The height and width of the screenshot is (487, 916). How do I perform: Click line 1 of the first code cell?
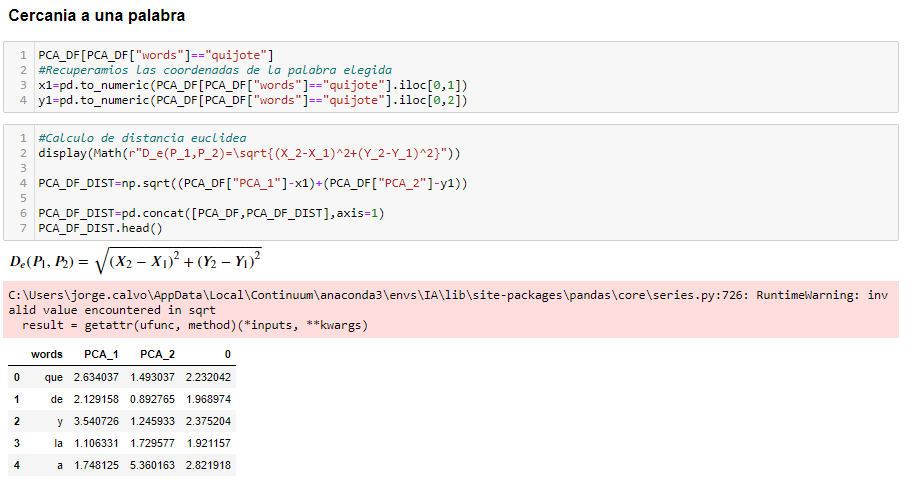pyautogui.click(x=156, y=55)
